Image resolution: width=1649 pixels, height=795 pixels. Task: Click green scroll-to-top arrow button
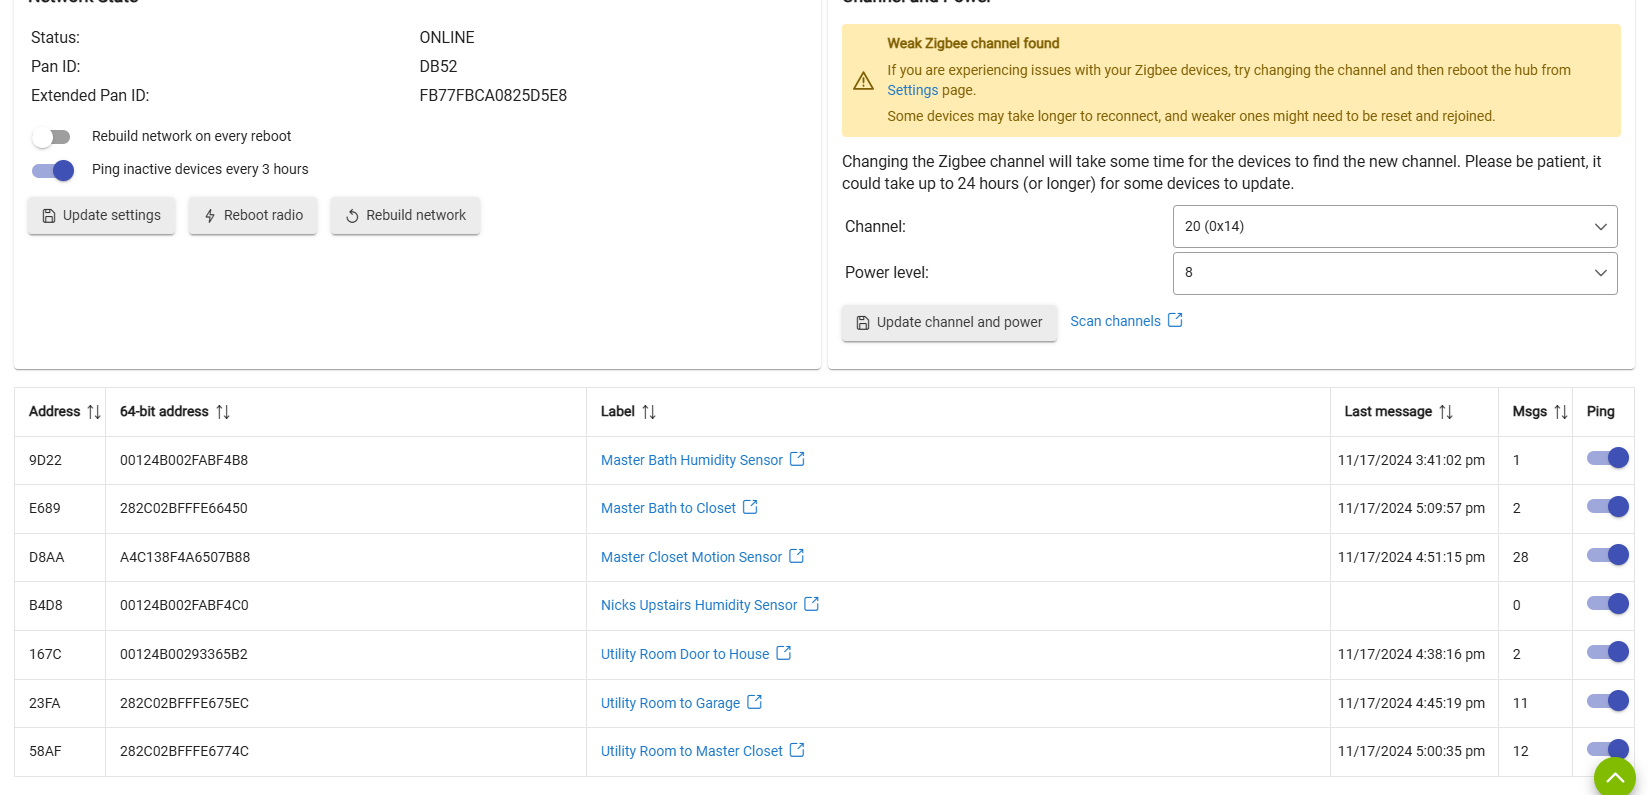(1615, 777)
